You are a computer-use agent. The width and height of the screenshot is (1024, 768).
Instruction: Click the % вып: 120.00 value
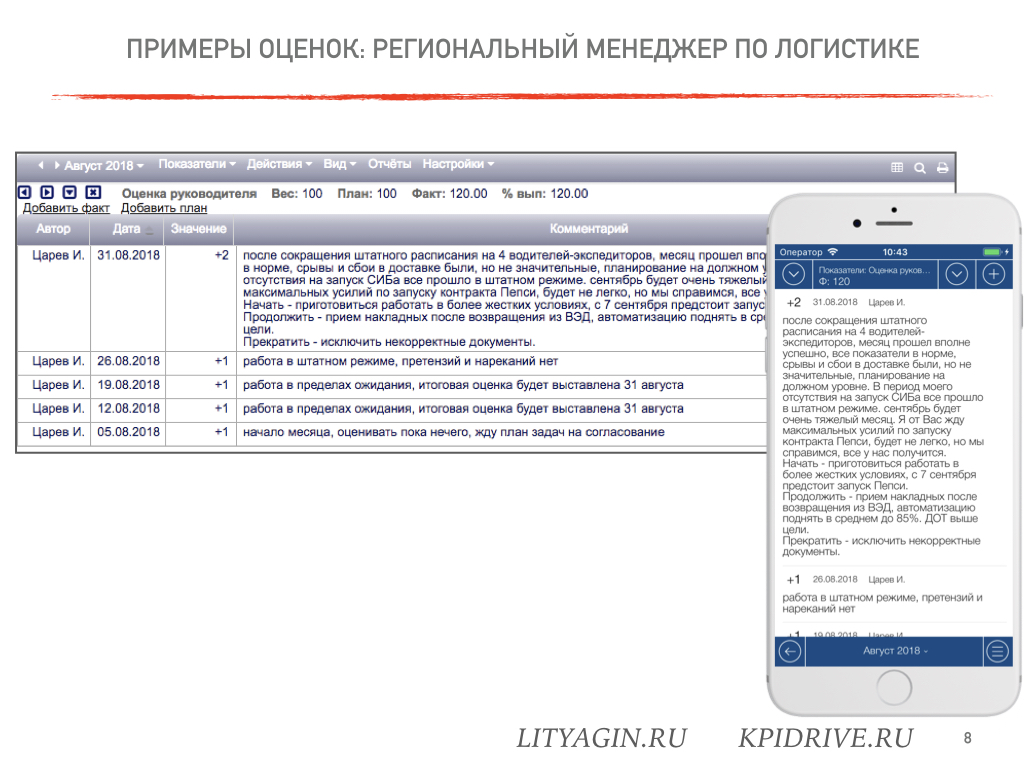pos(545,194)
